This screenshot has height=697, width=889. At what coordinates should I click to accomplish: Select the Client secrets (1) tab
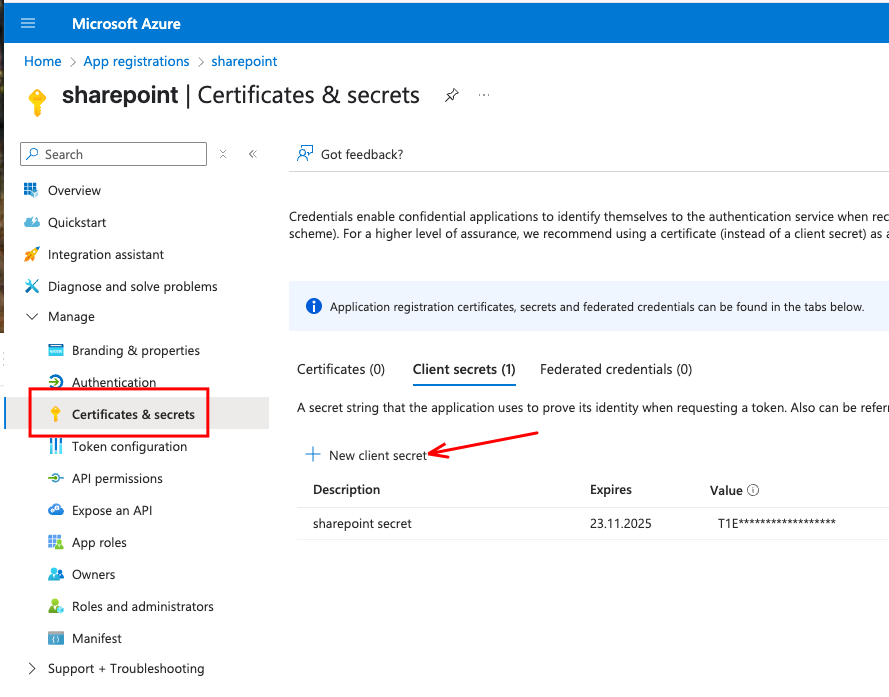[464, 369]
